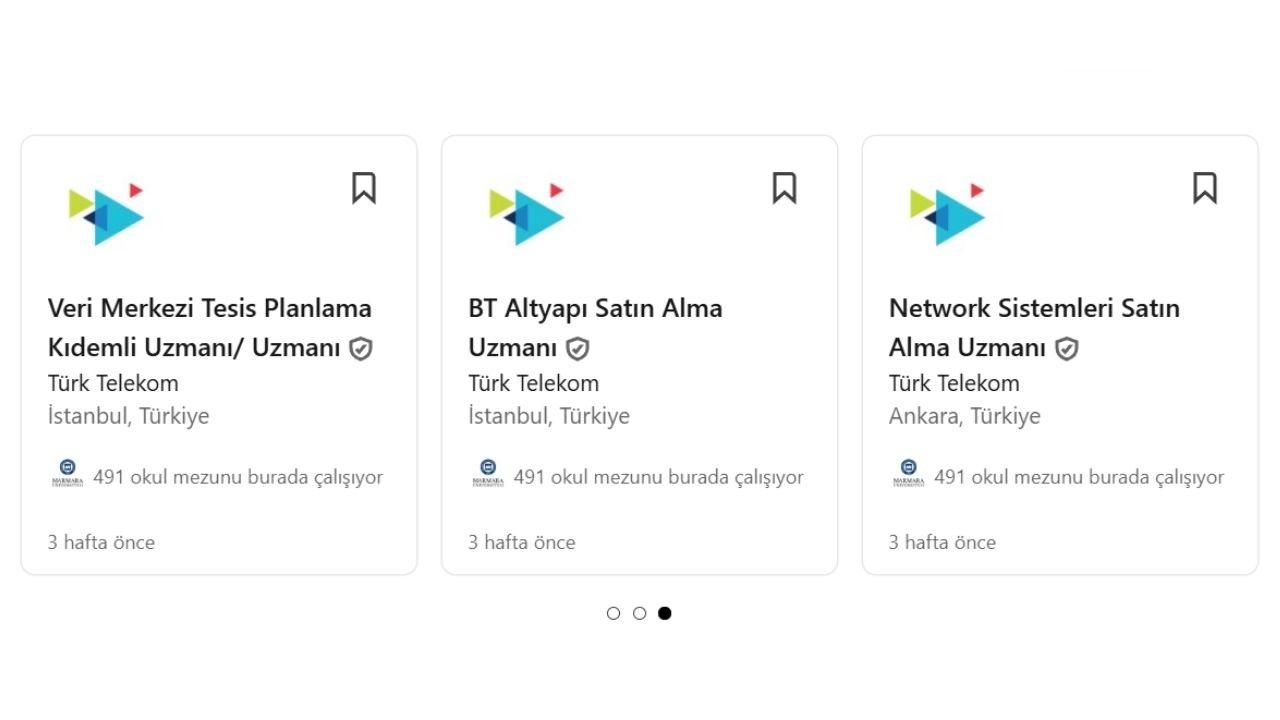The image size is (1280, 720).
Task: Select the third filled carousel dot
Action: pos(665,613)
